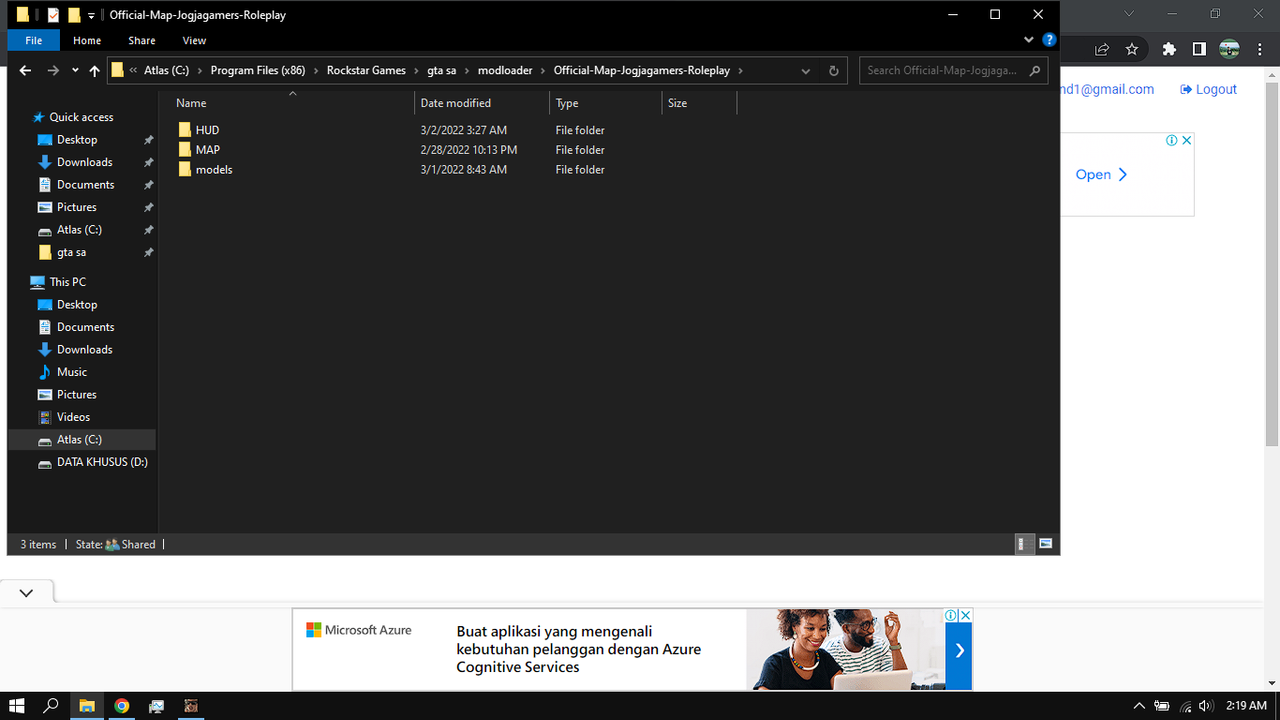Open Videos under This PC
This screenshot has height=720, width=1280.
pos(73,417)
